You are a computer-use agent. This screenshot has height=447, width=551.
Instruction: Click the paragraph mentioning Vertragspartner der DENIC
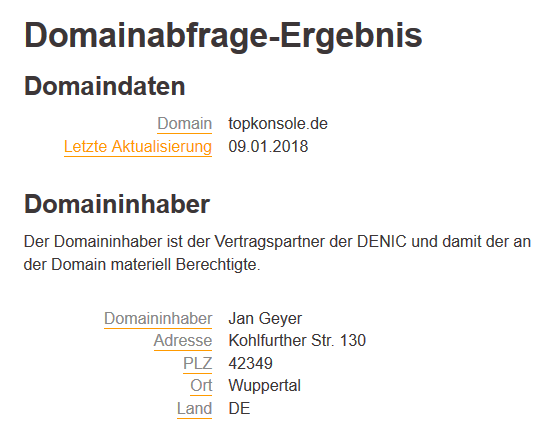coord(277,253)
